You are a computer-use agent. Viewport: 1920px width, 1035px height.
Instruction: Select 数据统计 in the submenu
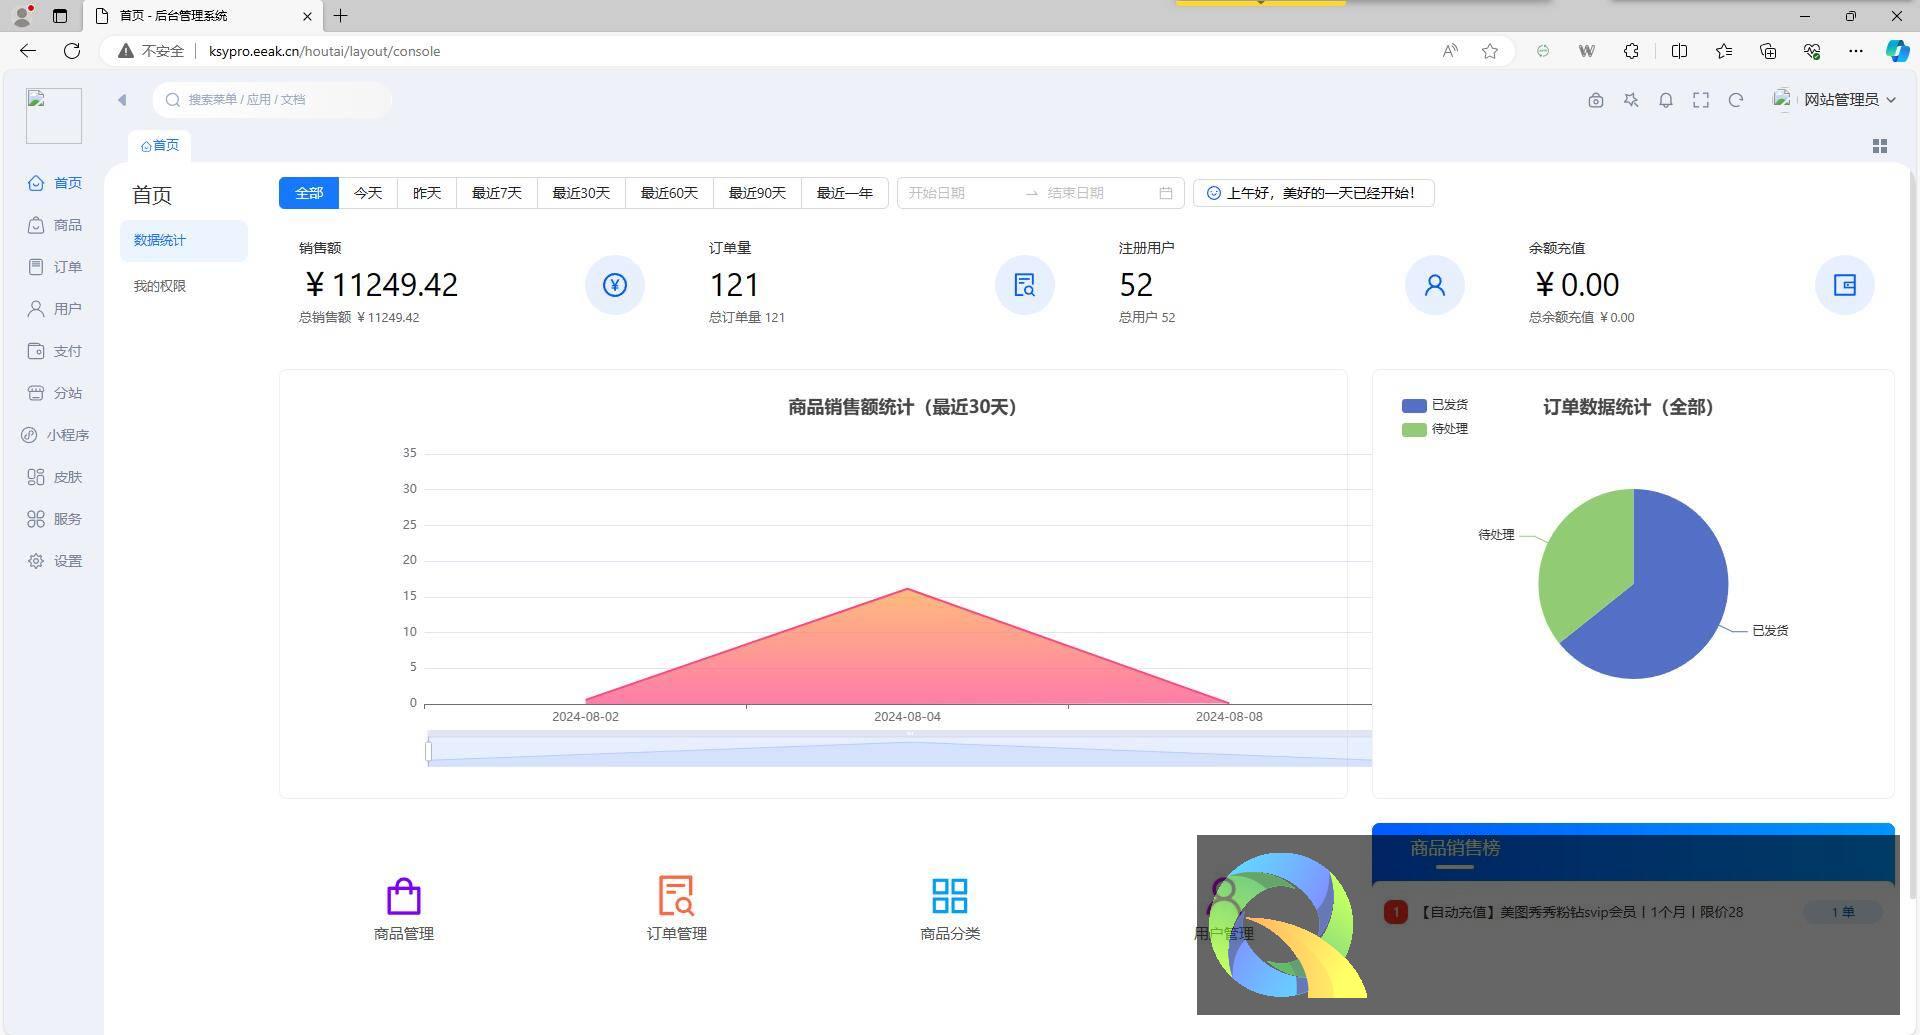click(x=184, y=240)
